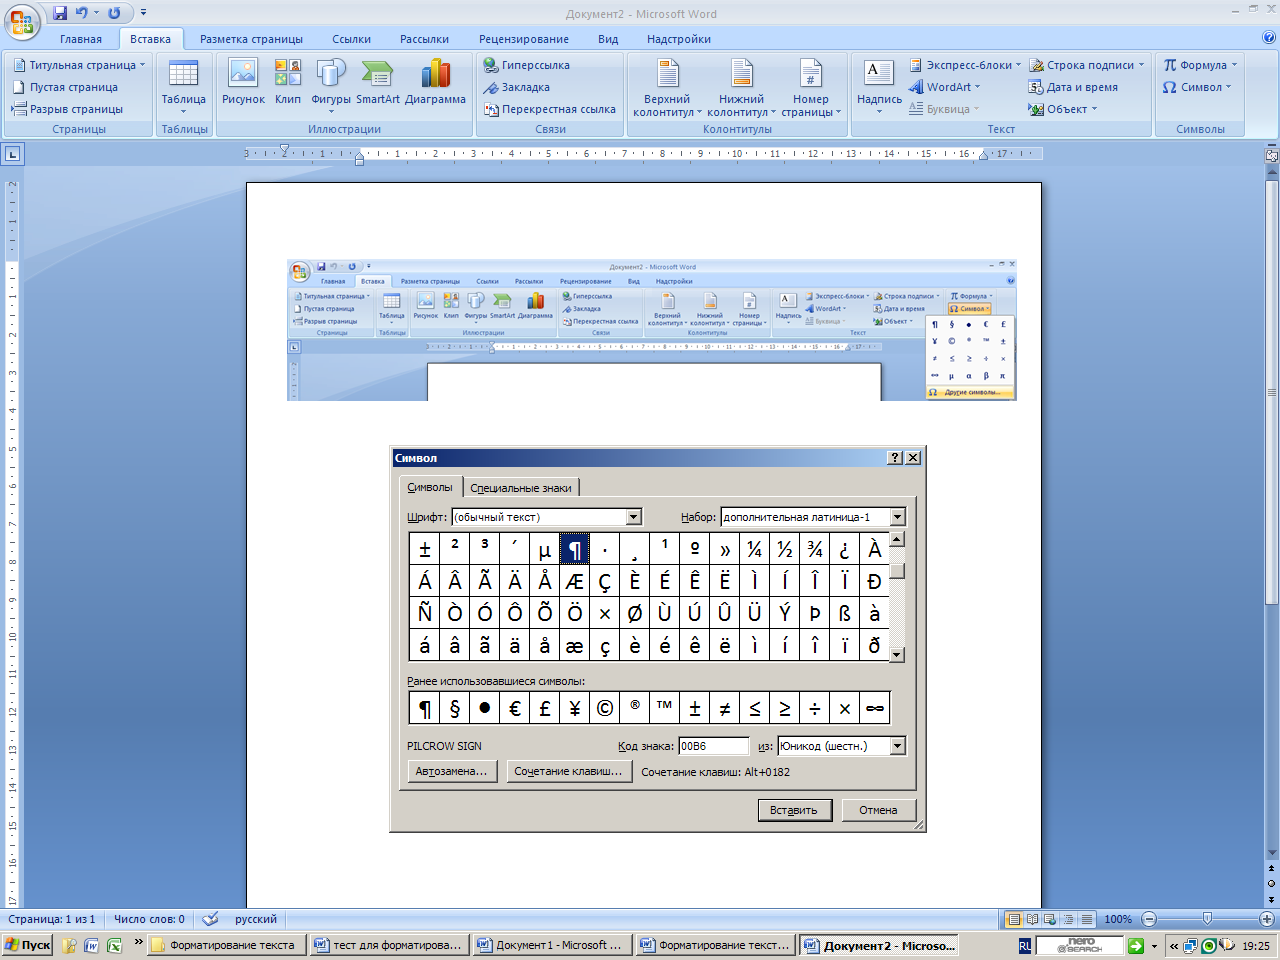Pick the © symbol from recently used
This screenshot has height=960, width=1280.
pos(605,708)
